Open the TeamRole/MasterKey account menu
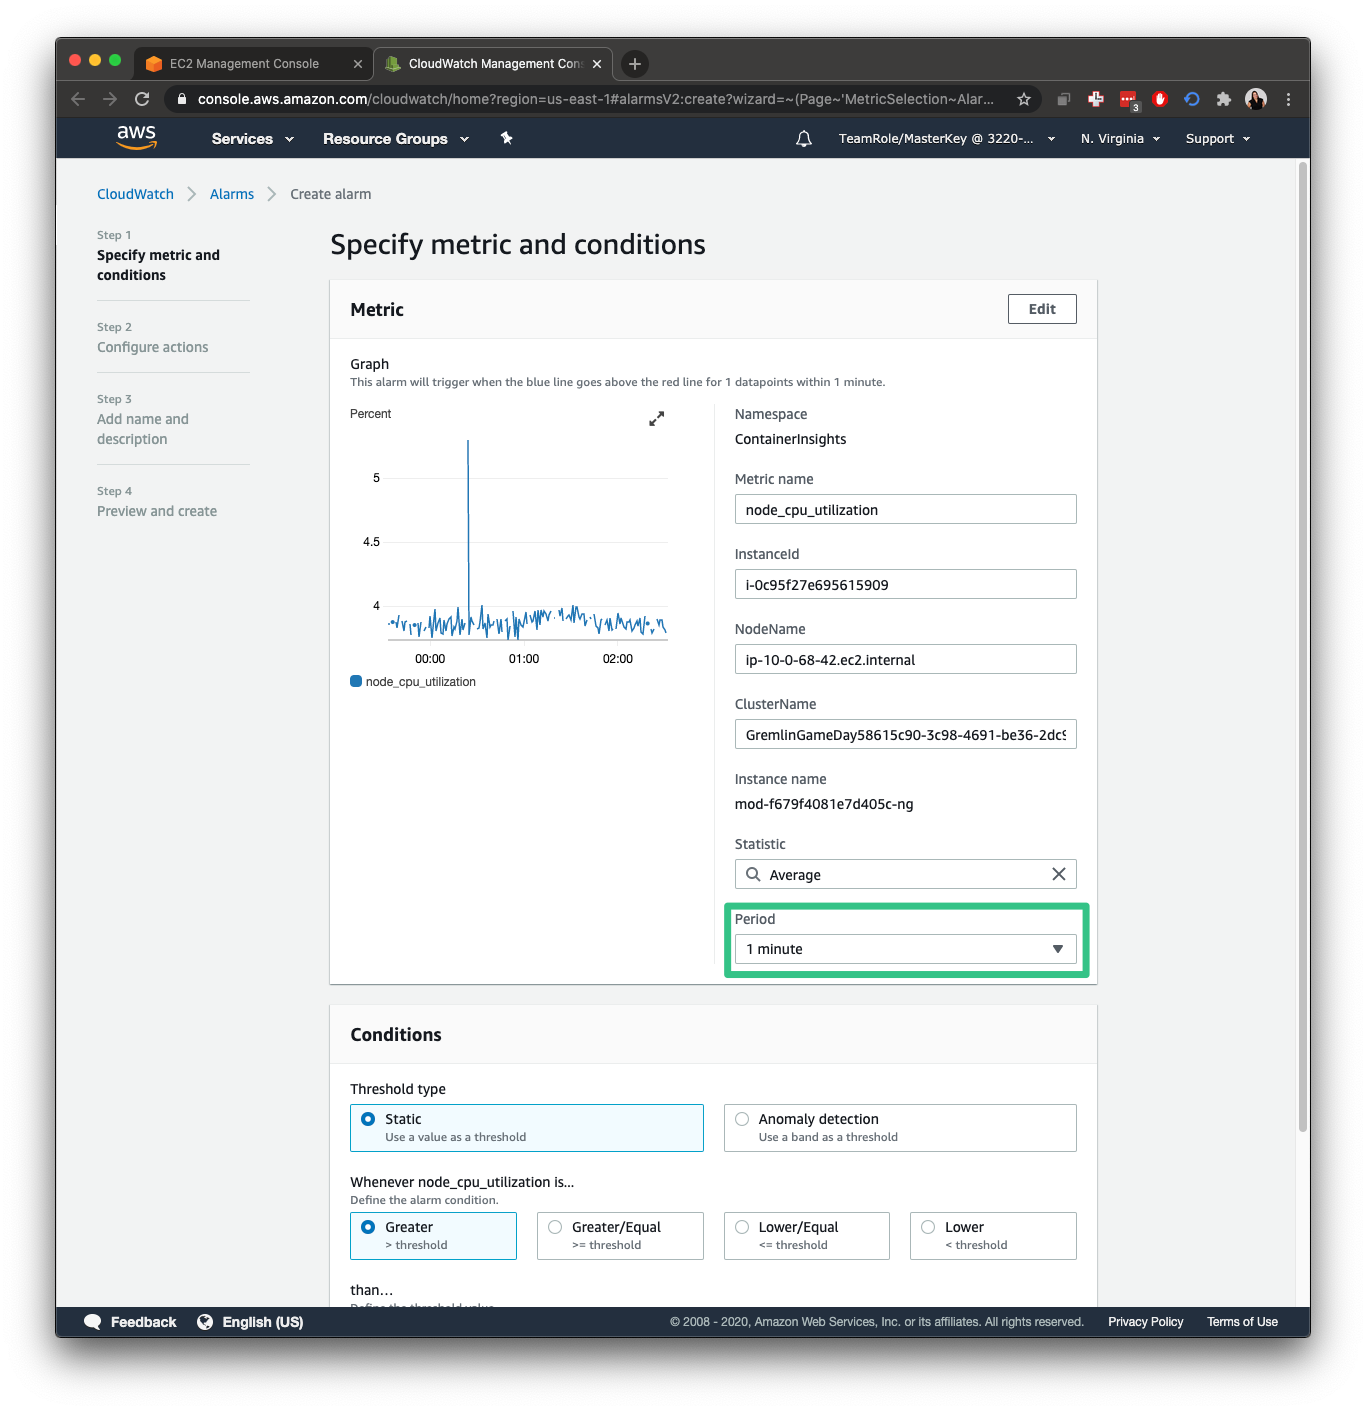 click(x=947, y=139)
